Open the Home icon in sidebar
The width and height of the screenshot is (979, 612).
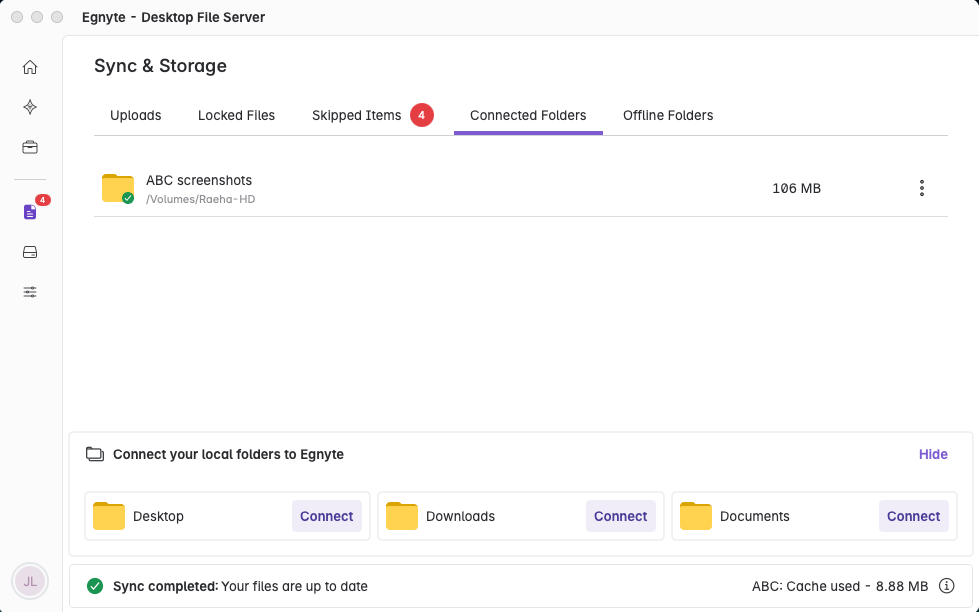[x=30, y=67]
